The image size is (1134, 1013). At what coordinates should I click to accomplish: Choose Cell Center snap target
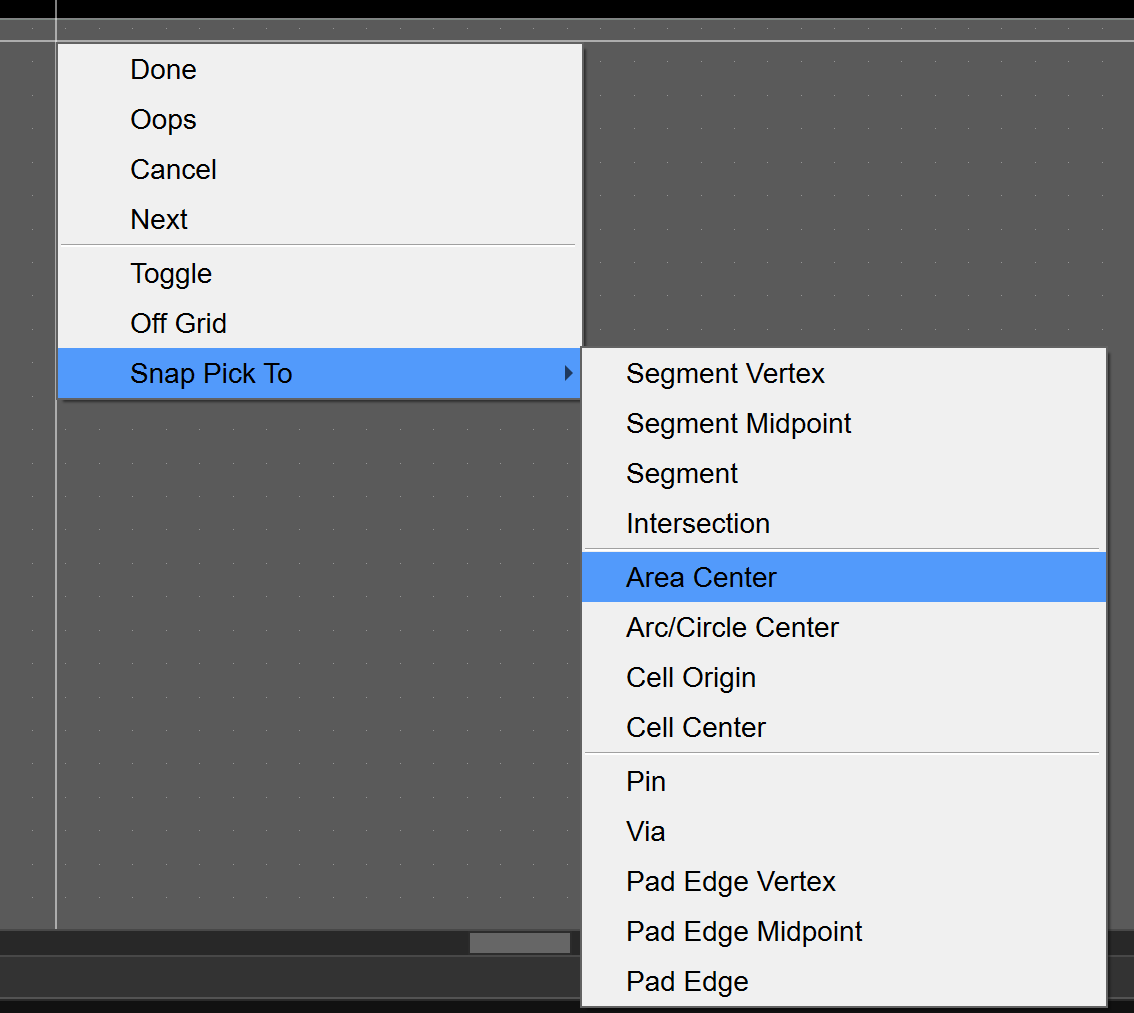[x=696, y=728]
